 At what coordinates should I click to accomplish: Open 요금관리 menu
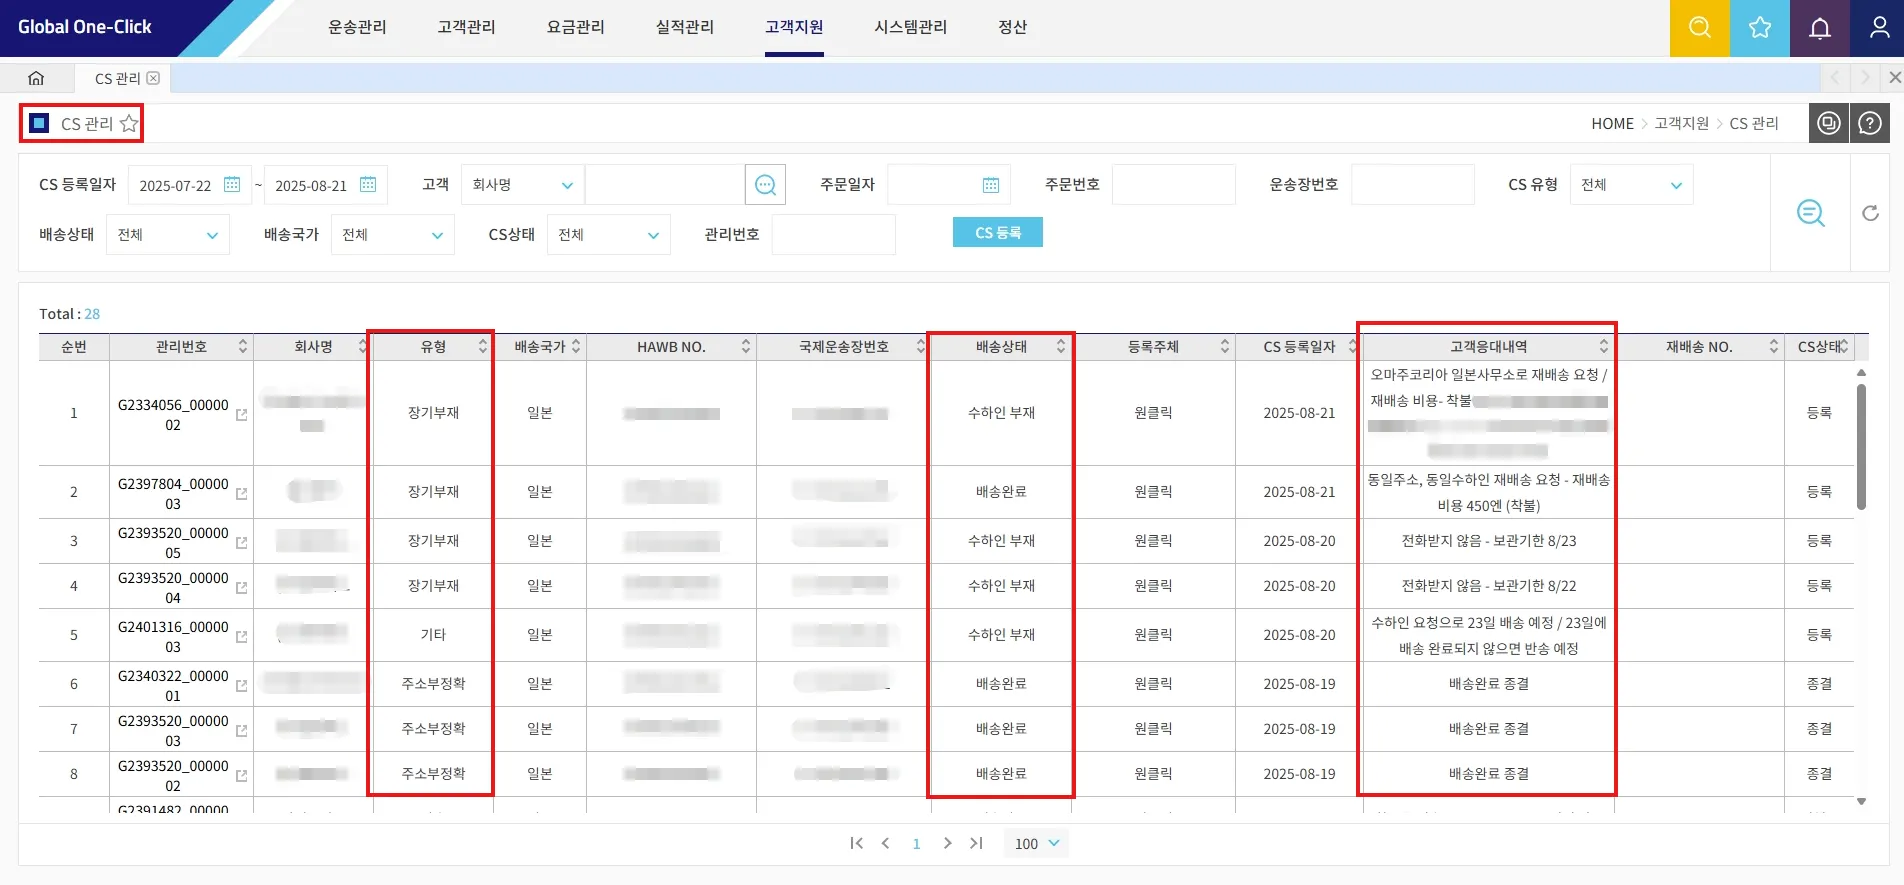pos(575,27)
